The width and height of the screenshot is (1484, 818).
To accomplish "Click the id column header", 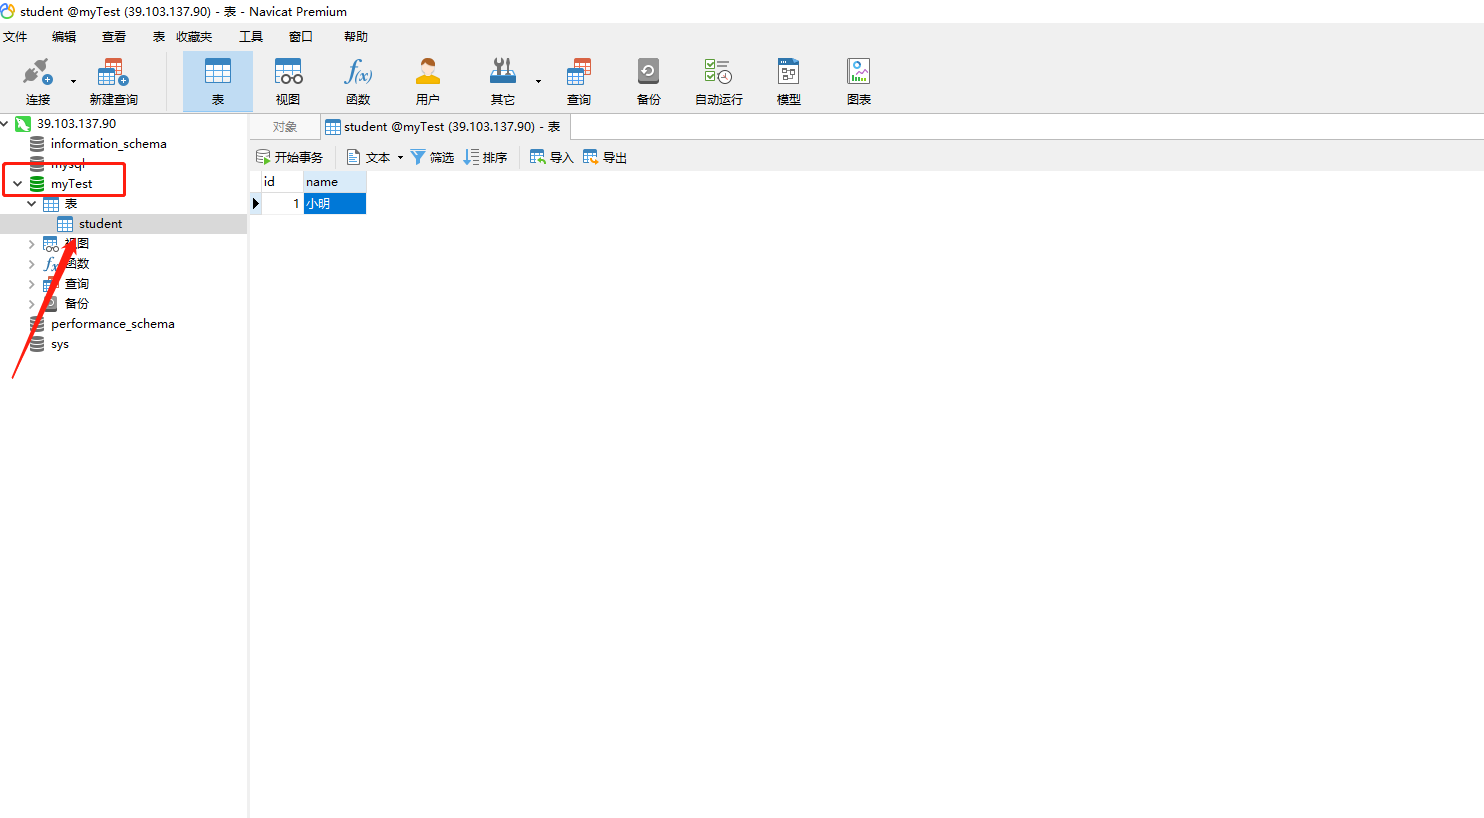I will (x=282, y=182).
